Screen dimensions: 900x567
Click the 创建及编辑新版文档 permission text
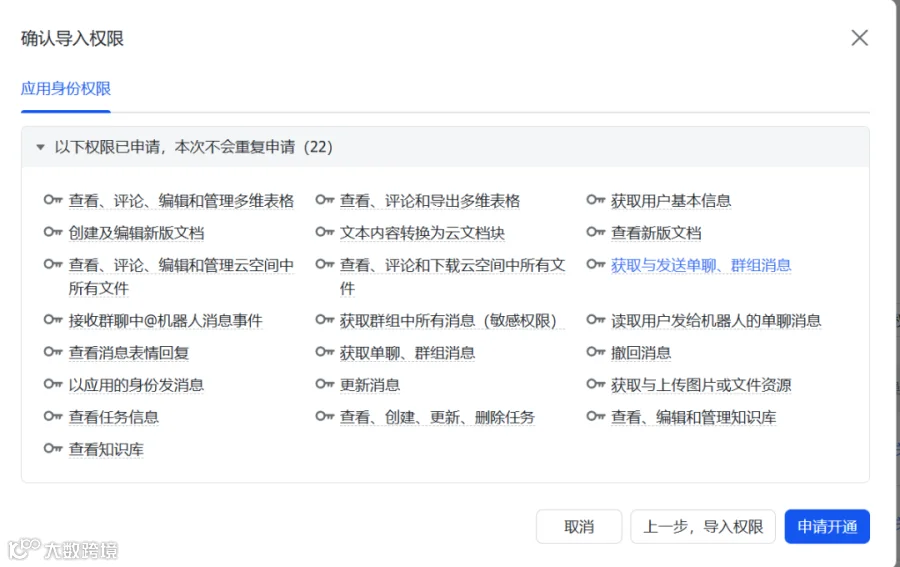point(136,233)
